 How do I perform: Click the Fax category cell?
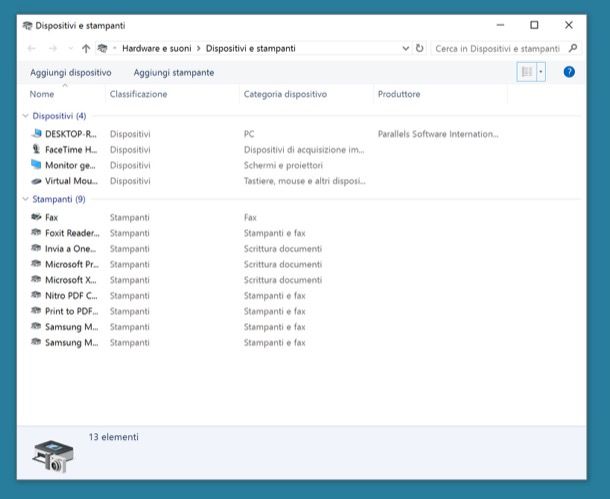tap(250, 217)
